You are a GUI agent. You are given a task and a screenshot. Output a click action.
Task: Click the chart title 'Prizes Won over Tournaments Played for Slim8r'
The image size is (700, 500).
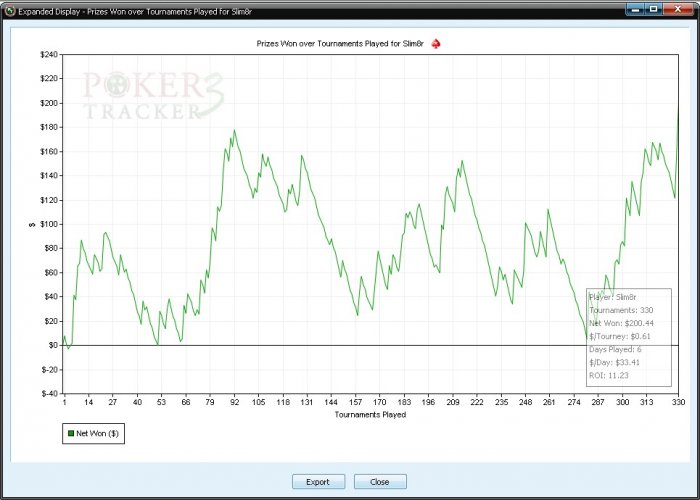click(340, 44)
